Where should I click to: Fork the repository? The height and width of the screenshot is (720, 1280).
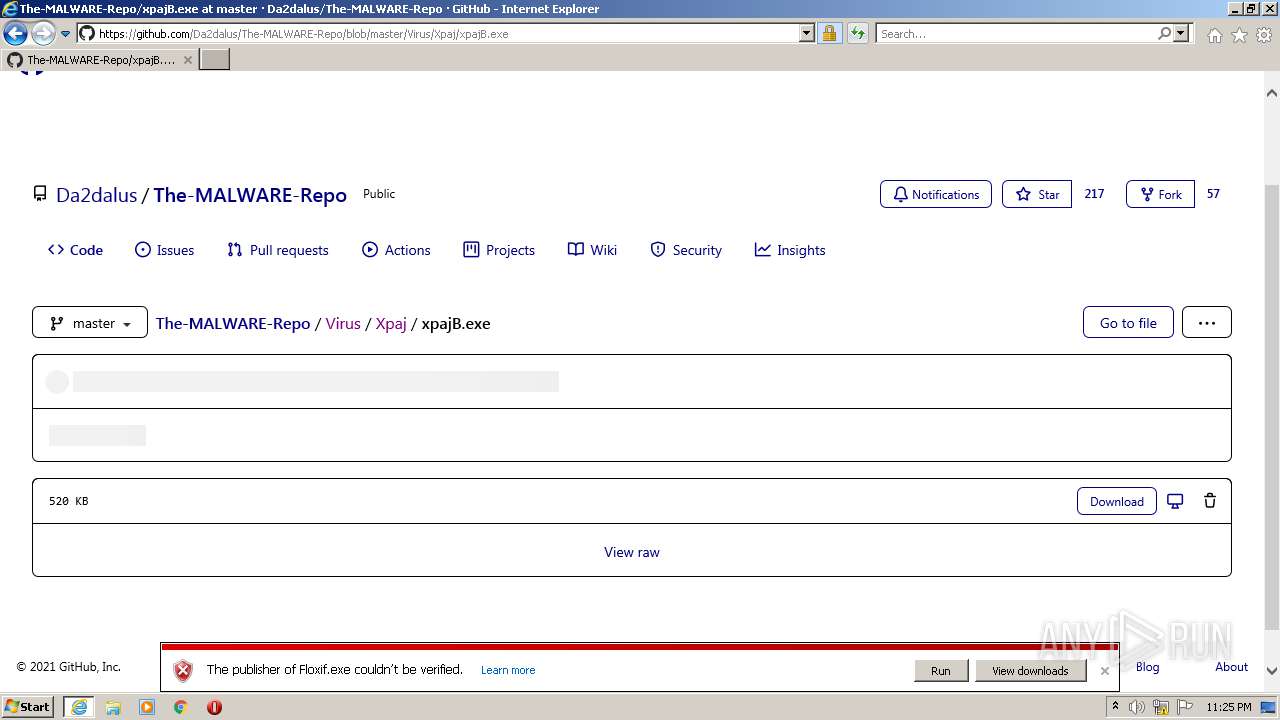1160,194
